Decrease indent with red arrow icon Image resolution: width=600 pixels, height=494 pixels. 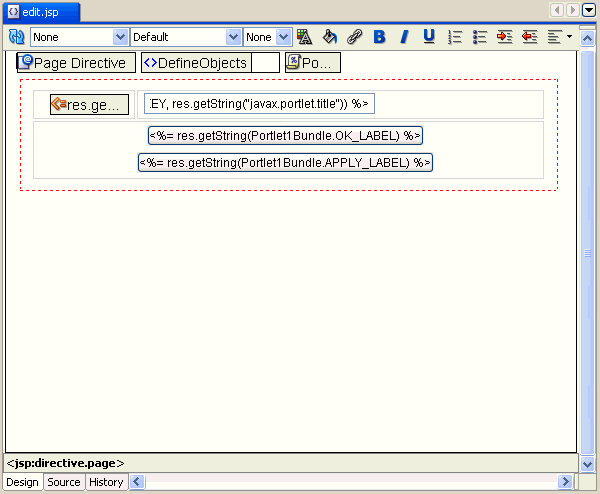[x=530, y=37]
